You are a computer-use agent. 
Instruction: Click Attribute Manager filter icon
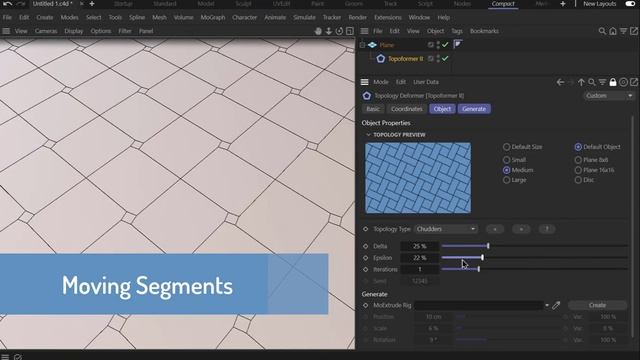[x=602, y=82]
